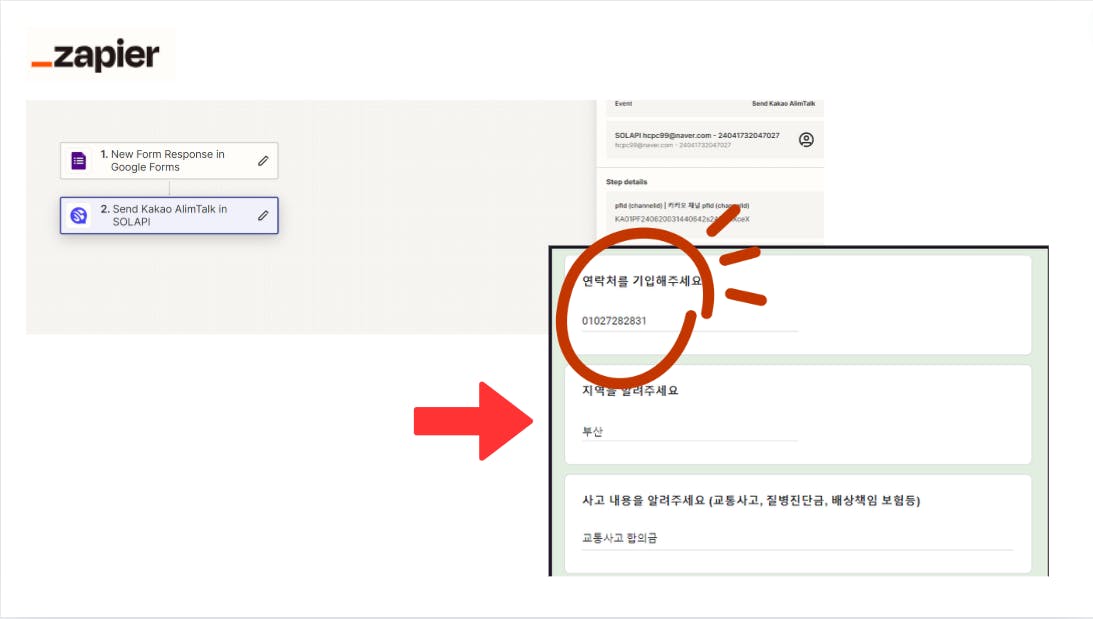Click the Zapier logo

click(x=95, y=55)
